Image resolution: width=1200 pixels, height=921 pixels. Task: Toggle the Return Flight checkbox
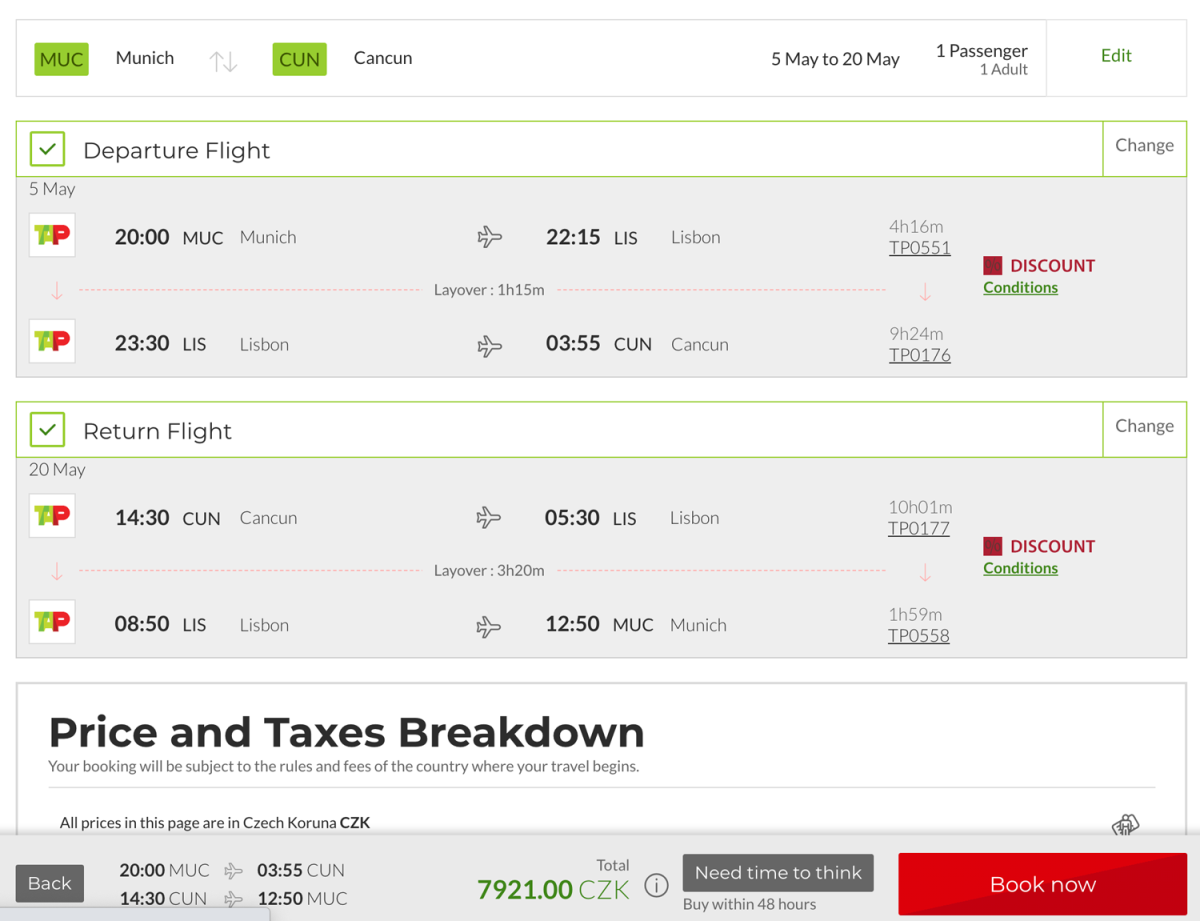pos(47,431)
